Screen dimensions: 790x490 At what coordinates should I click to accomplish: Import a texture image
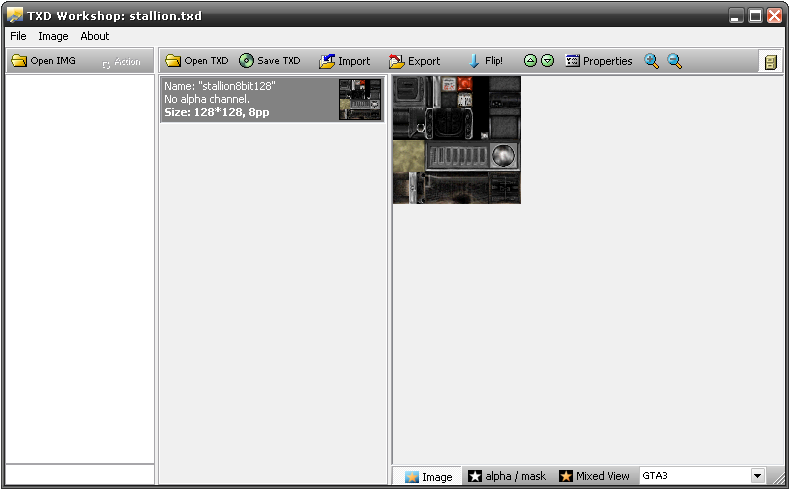[345, 61]
